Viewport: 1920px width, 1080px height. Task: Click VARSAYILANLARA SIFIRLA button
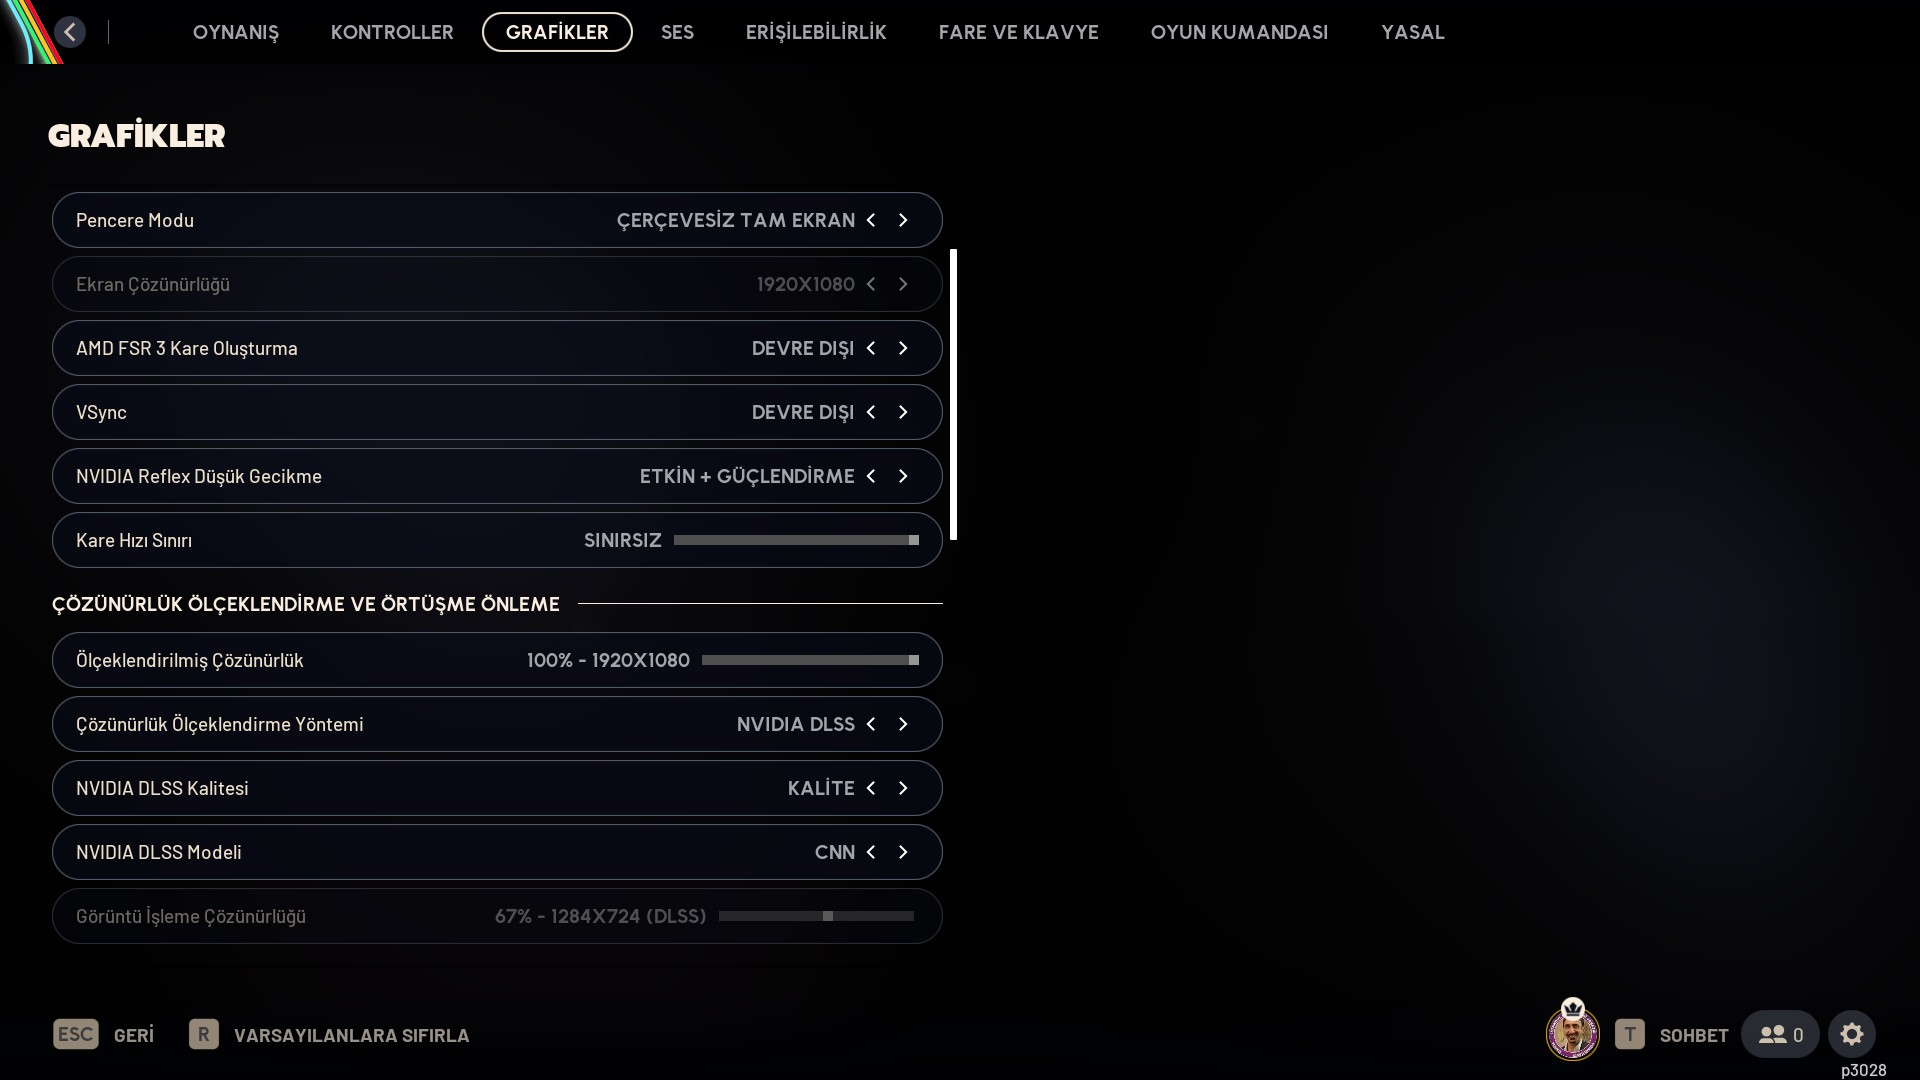351,1035
